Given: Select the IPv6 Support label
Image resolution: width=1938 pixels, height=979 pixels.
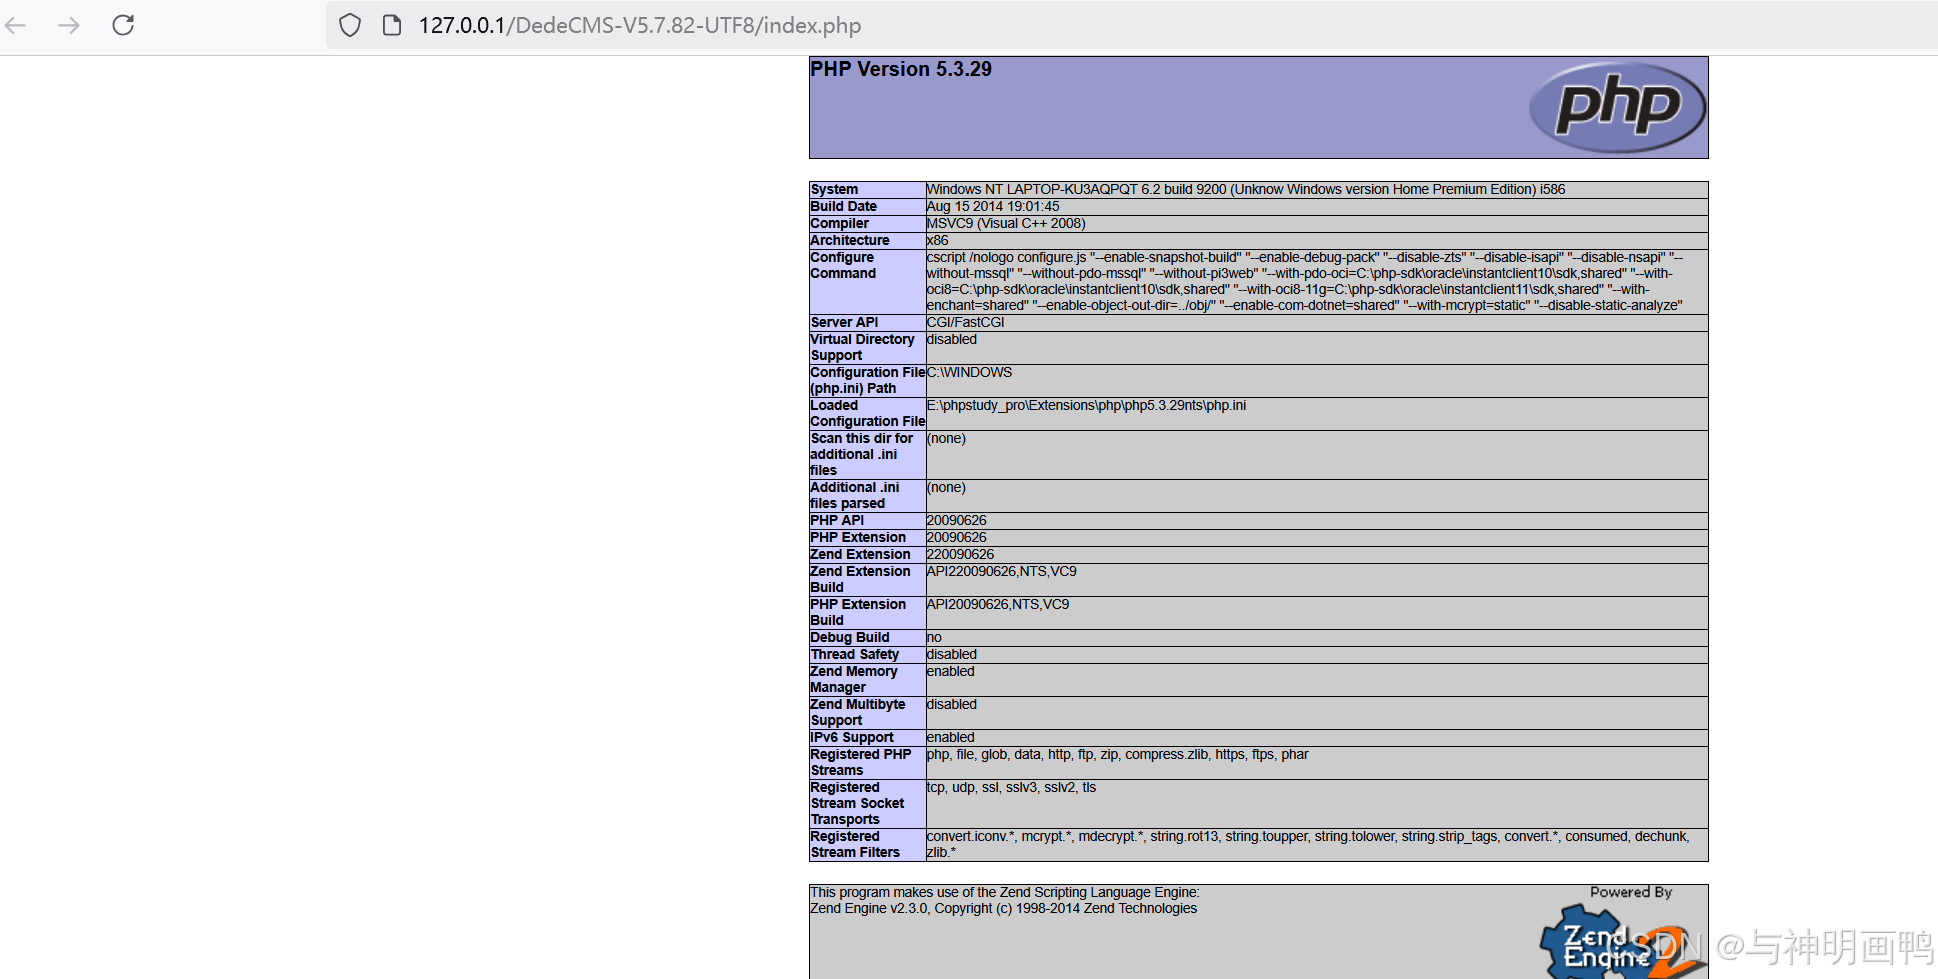Looking at the screenshot, I should (852, 737).
